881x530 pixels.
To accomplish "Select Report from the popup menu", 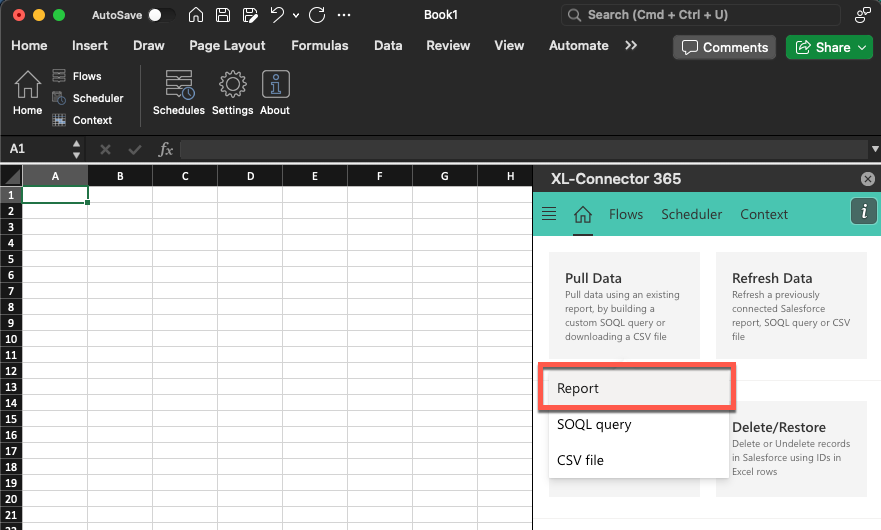I will click(x=637, y=388).
